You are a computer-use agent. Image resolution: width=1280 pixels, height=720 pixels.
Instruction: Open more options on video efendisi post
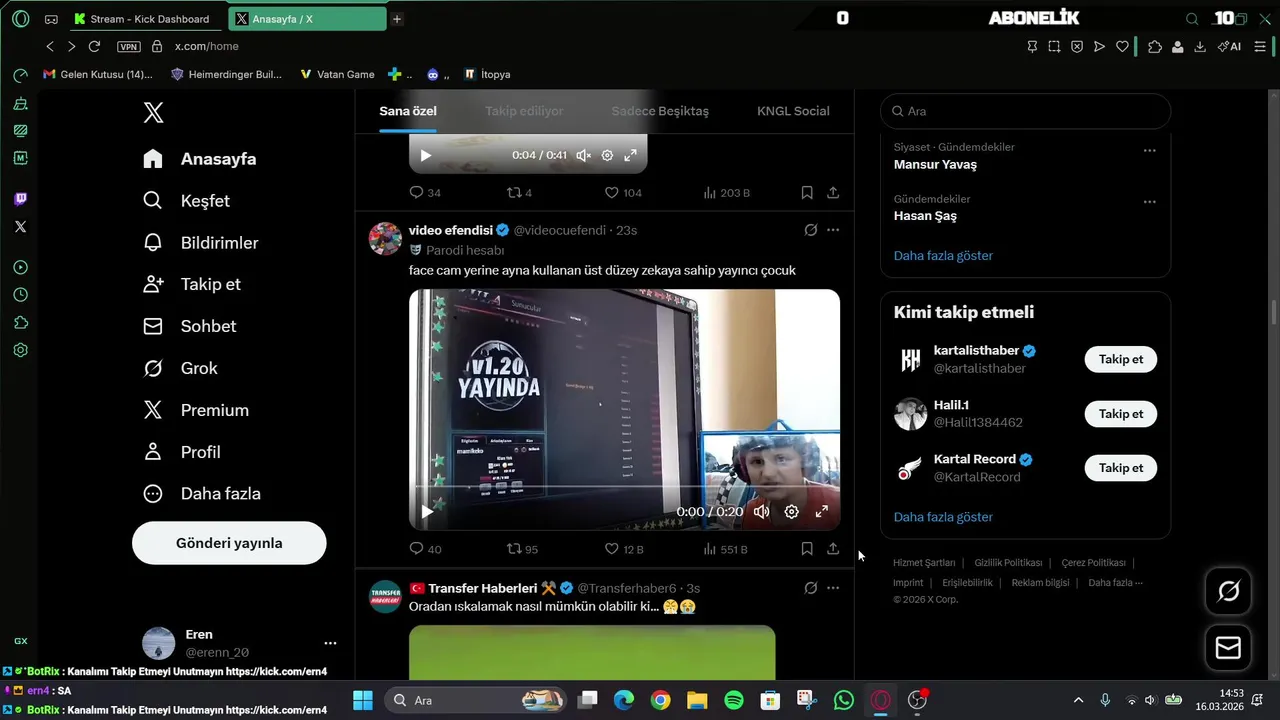[833, 230]
